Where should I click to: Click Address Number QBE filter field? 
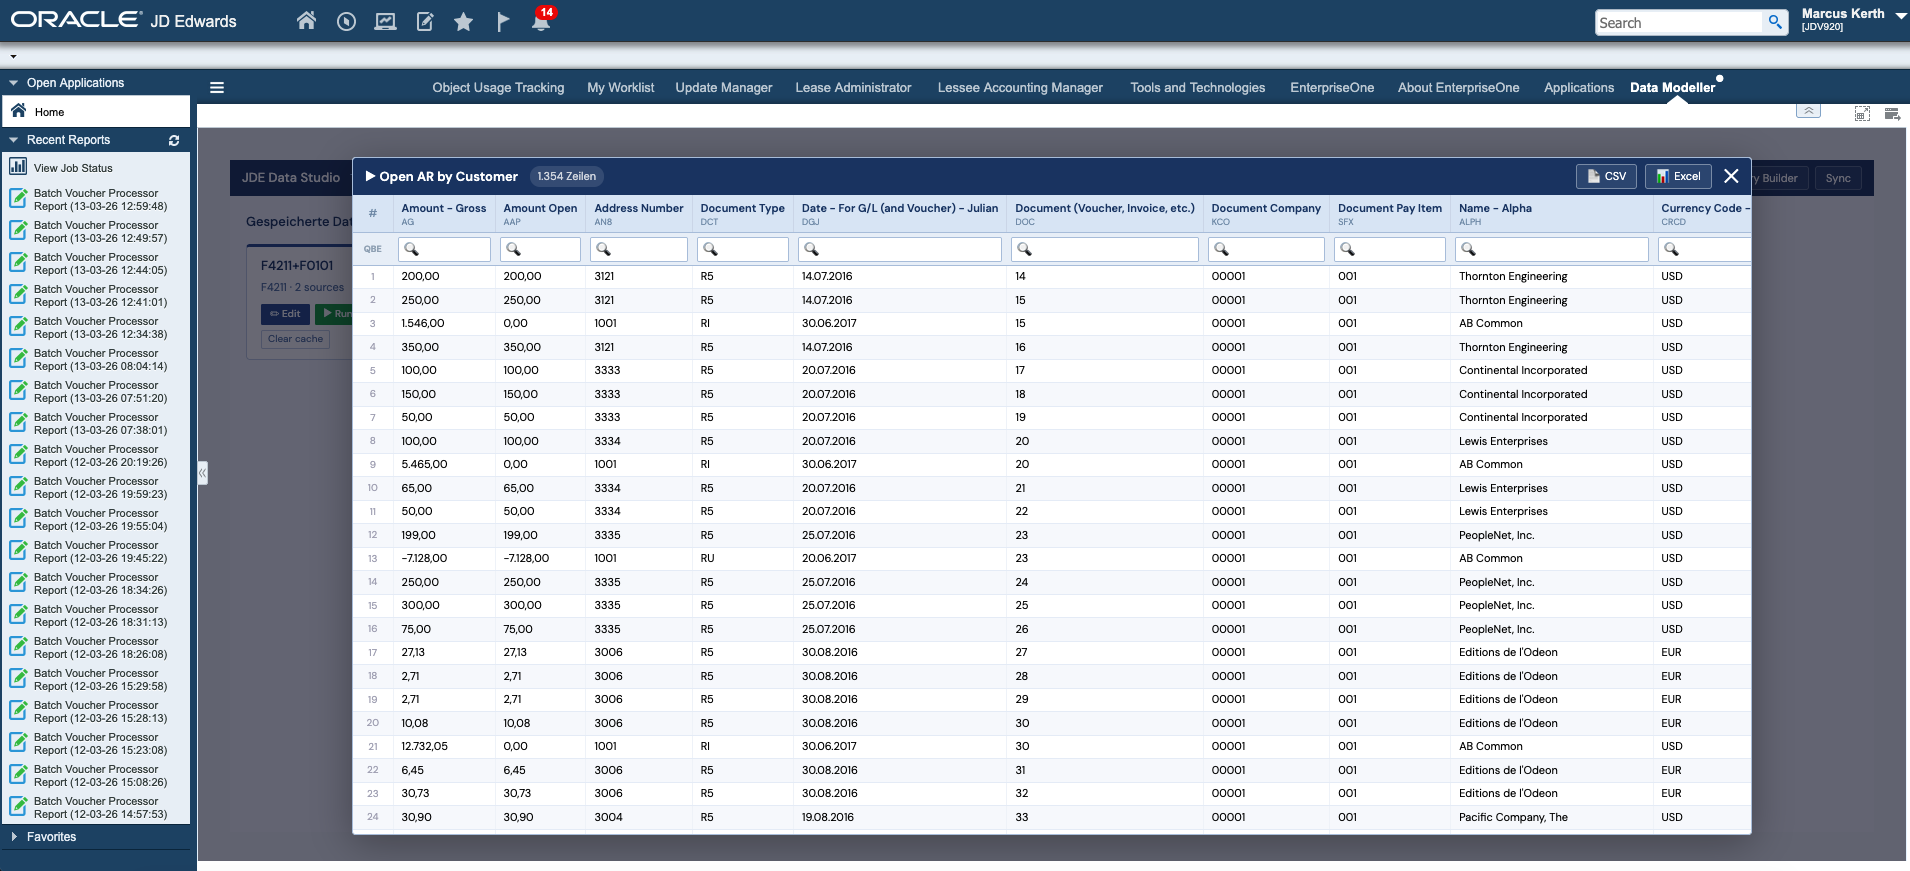click(x=639, y=249)
